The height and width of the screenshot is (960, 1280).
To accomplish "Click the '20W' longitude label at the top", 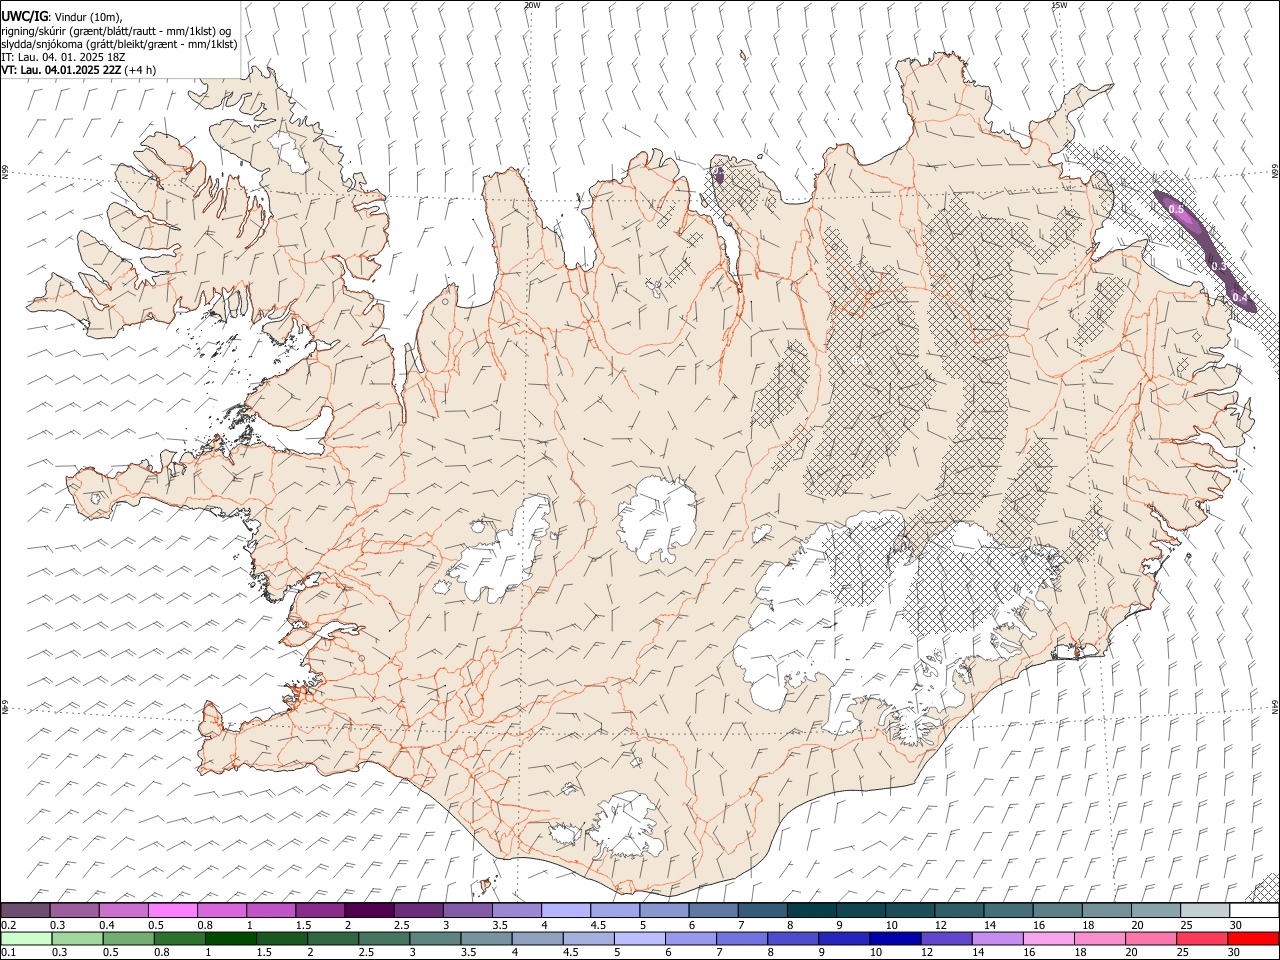I will click(x=532, y=5).
